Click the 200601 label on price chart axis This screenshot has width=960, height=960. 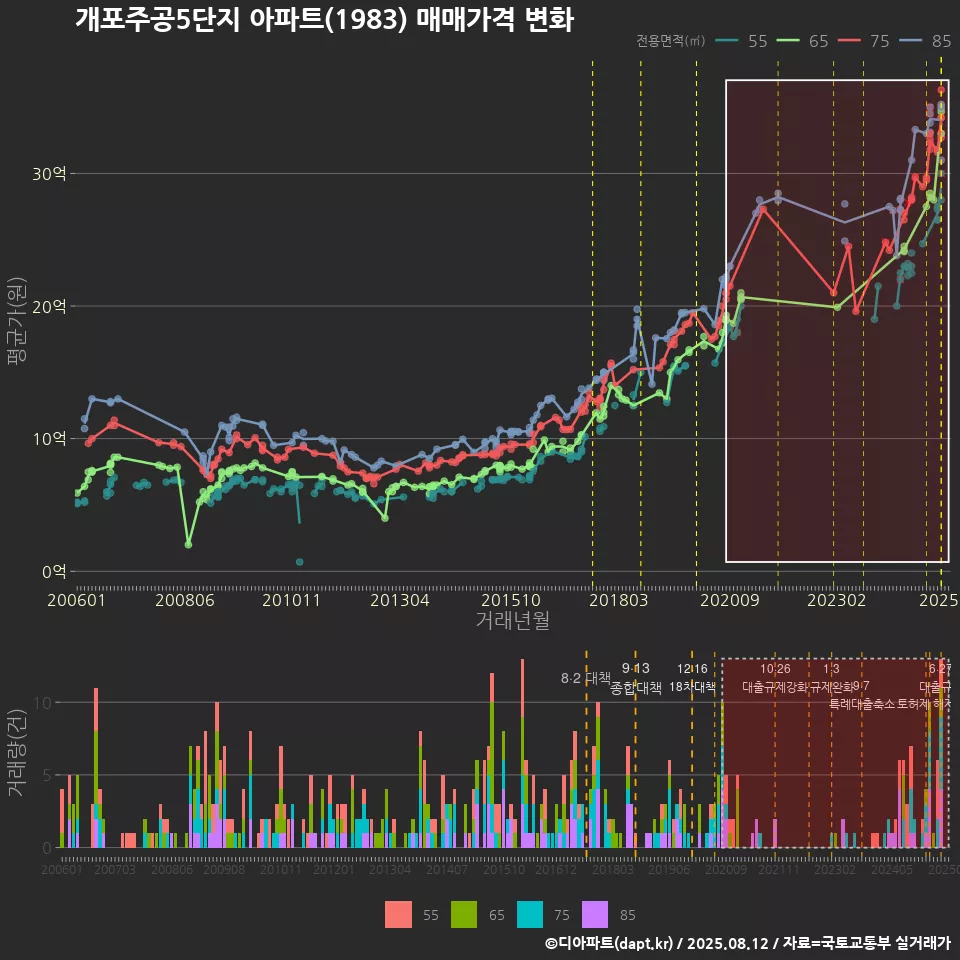point(77,600)
